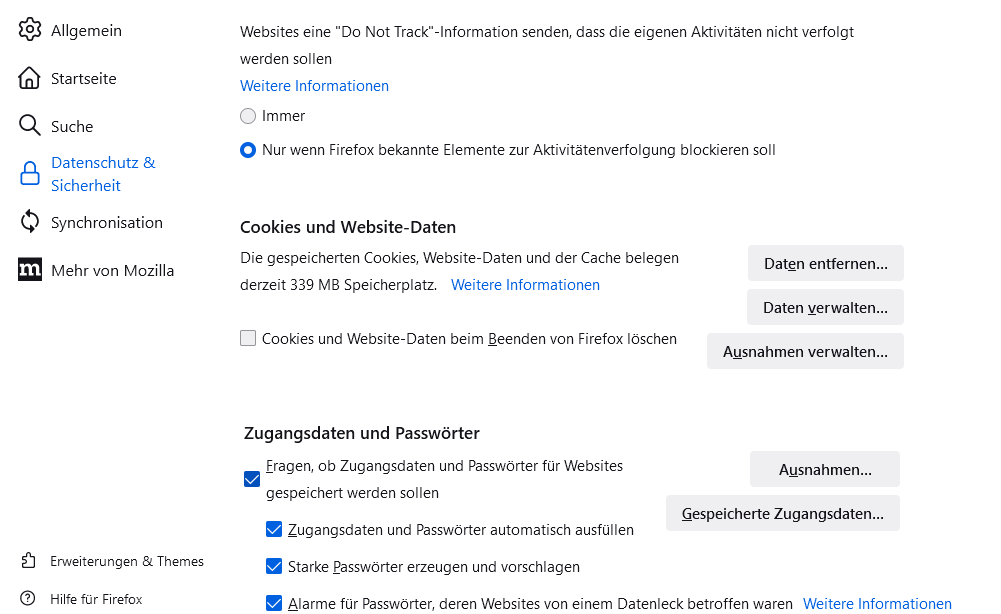The image size is (1001, 614).
Task: Open "Weitere Informationen" link under Do Not Track
Action: (314, 86)
